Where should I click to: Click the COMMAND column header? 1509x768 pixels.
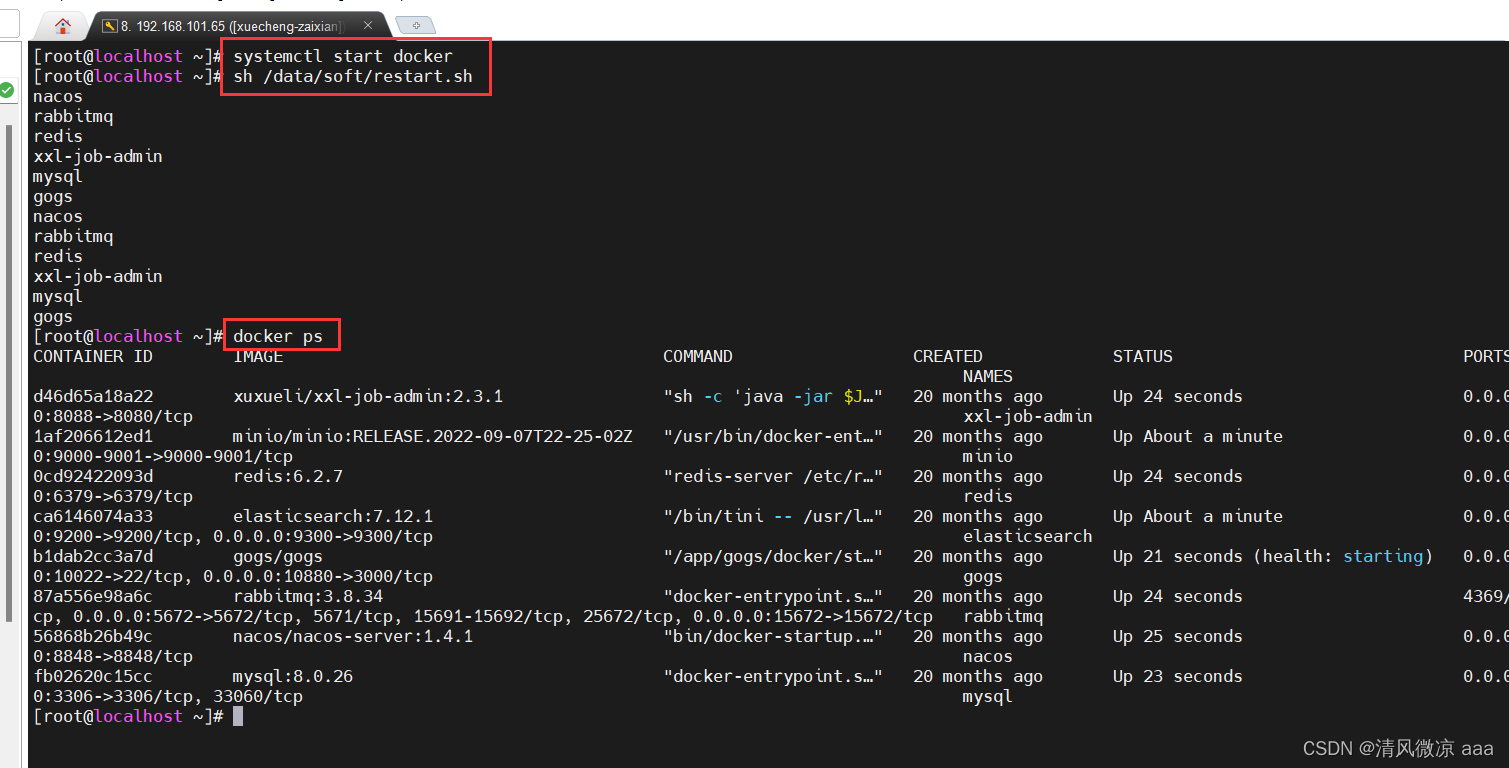[x=698, y=356]
